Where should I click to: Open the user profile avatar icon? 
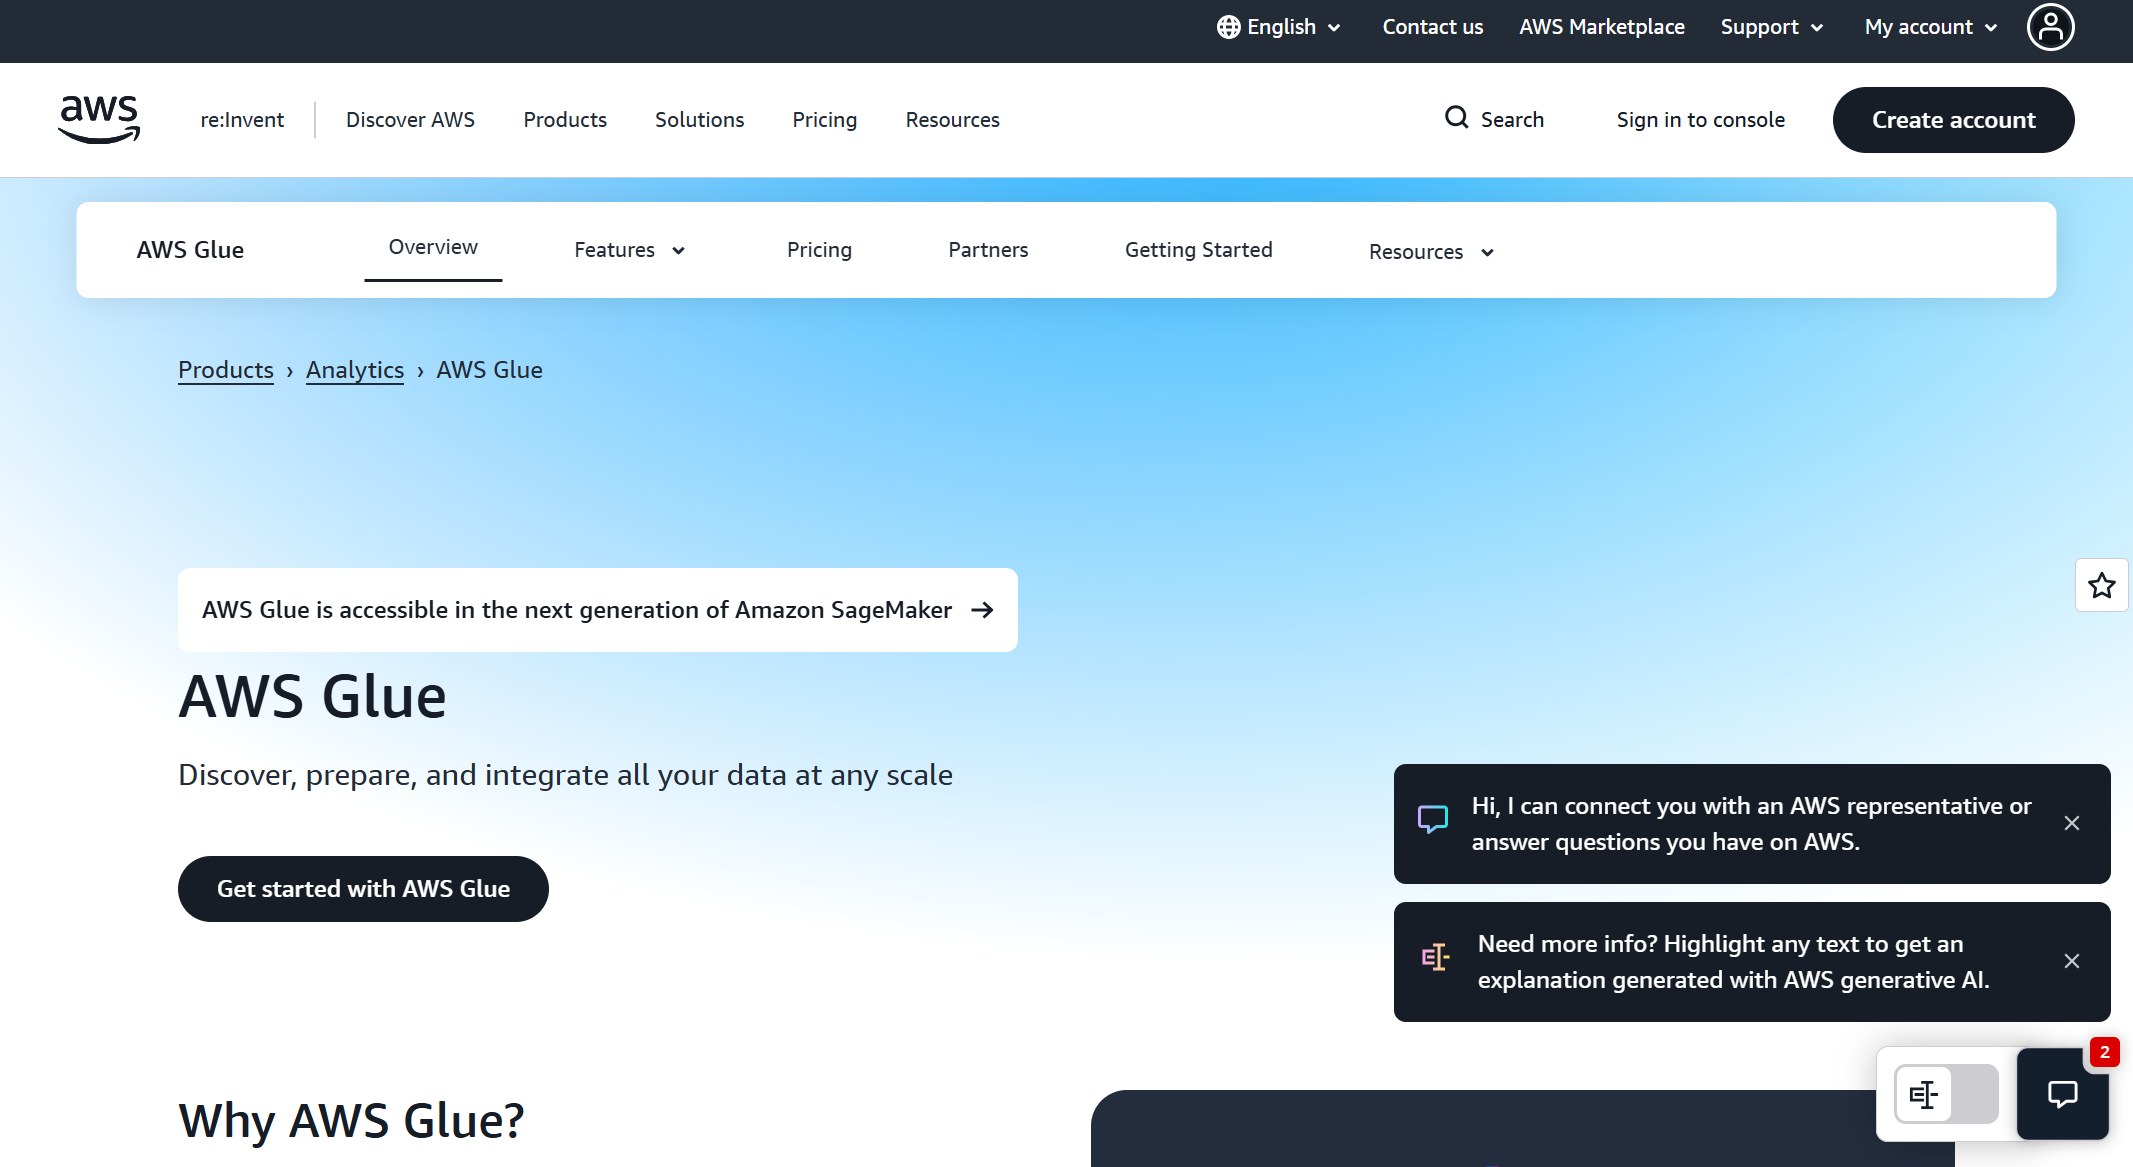2050,27
